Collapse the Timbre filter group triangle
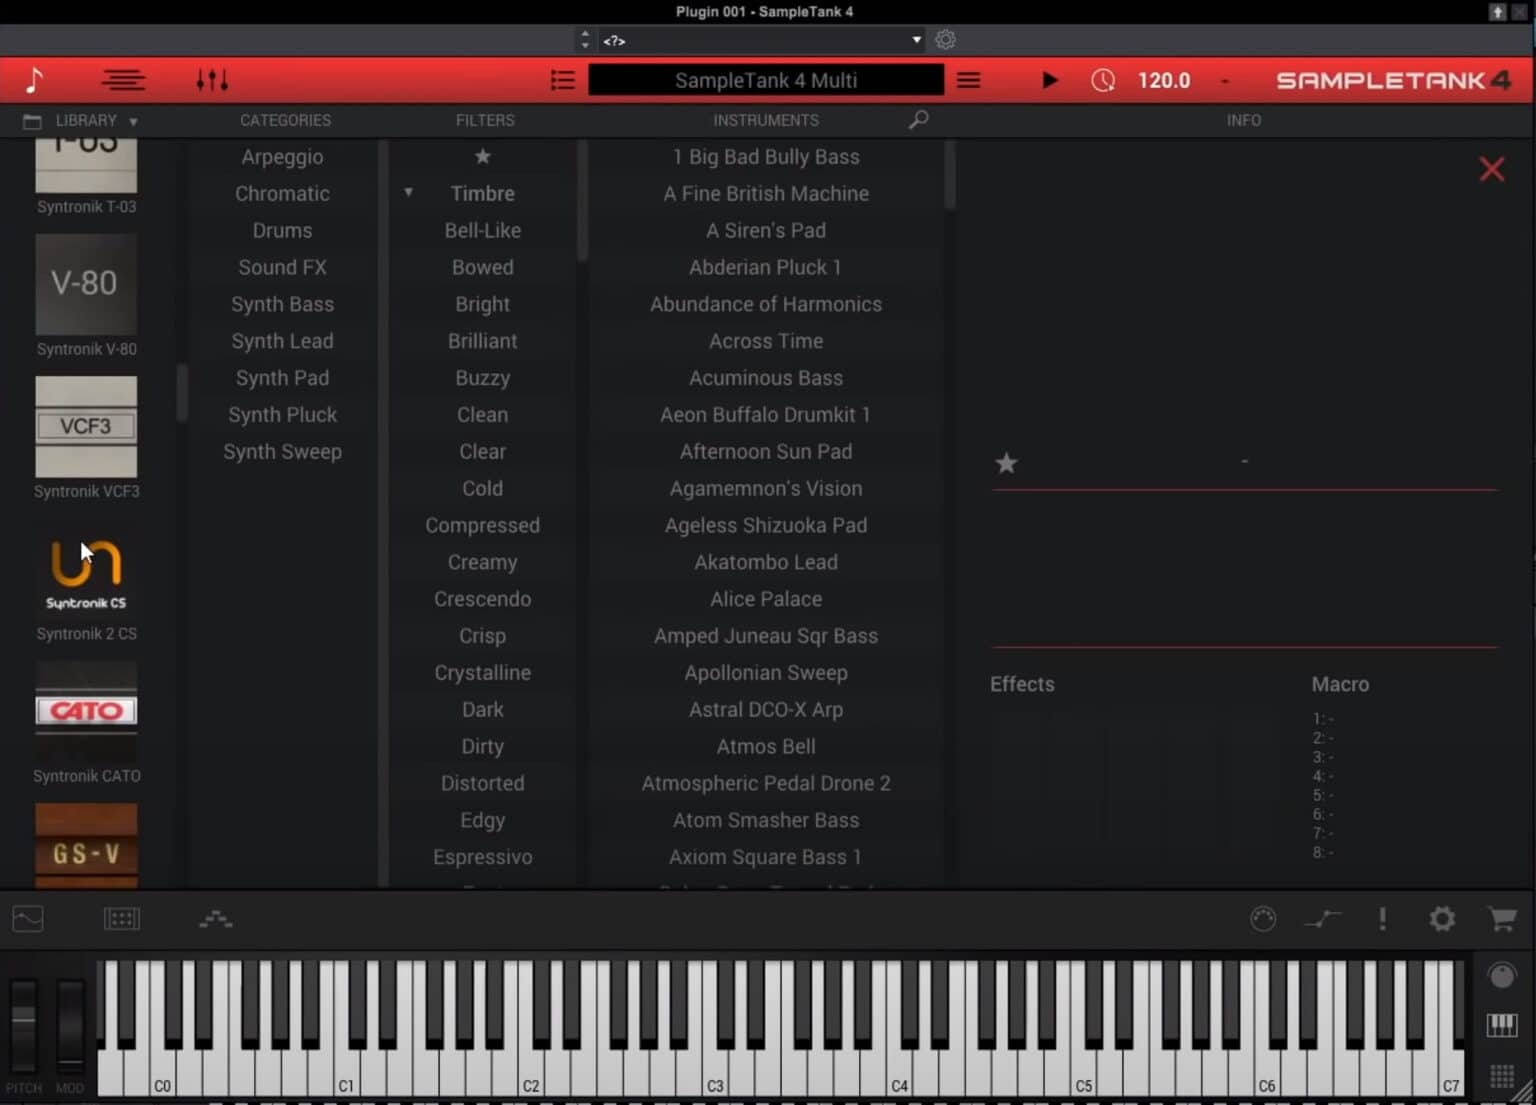Viewport: 1536px width, 1105px height. (x=408, y=192)
